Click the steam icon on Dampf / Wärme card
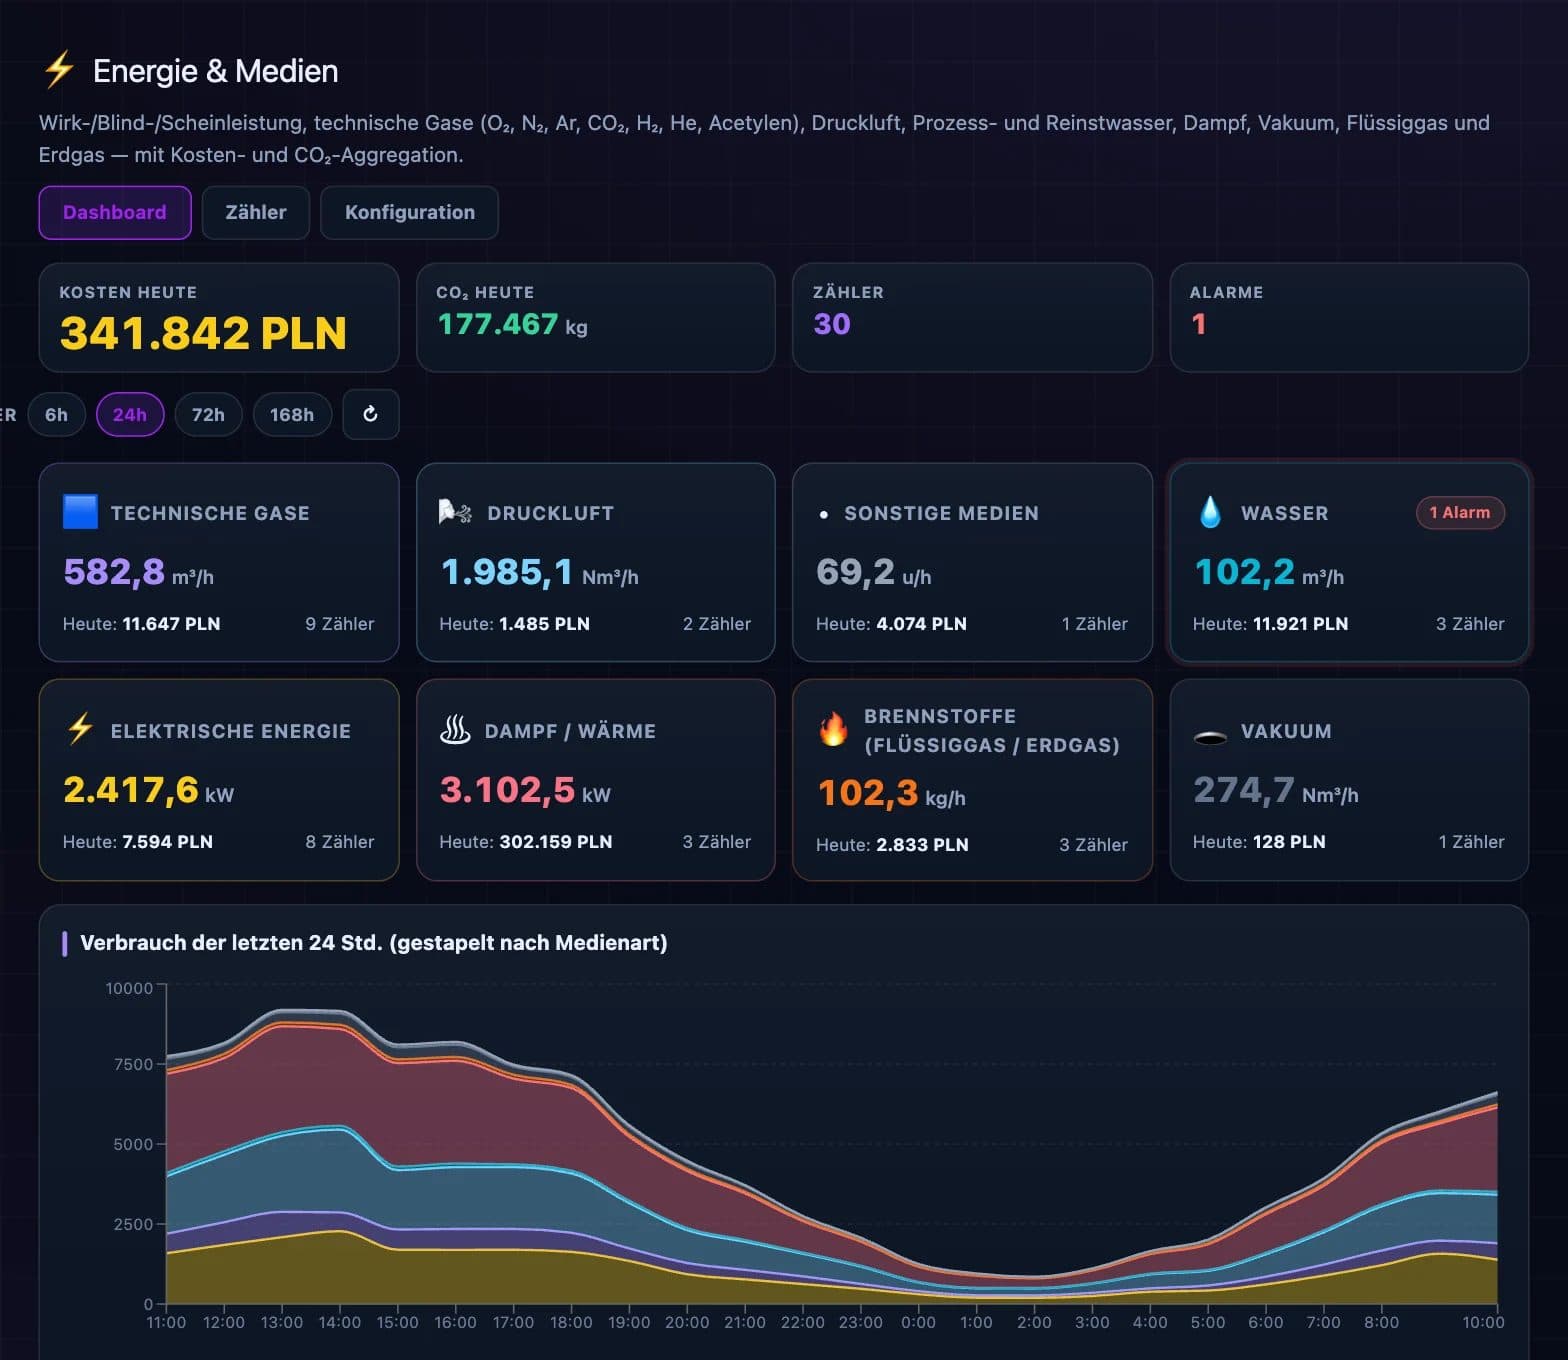The width and height of the screenshot is (1568, 1360). click(x=455, y=730)
